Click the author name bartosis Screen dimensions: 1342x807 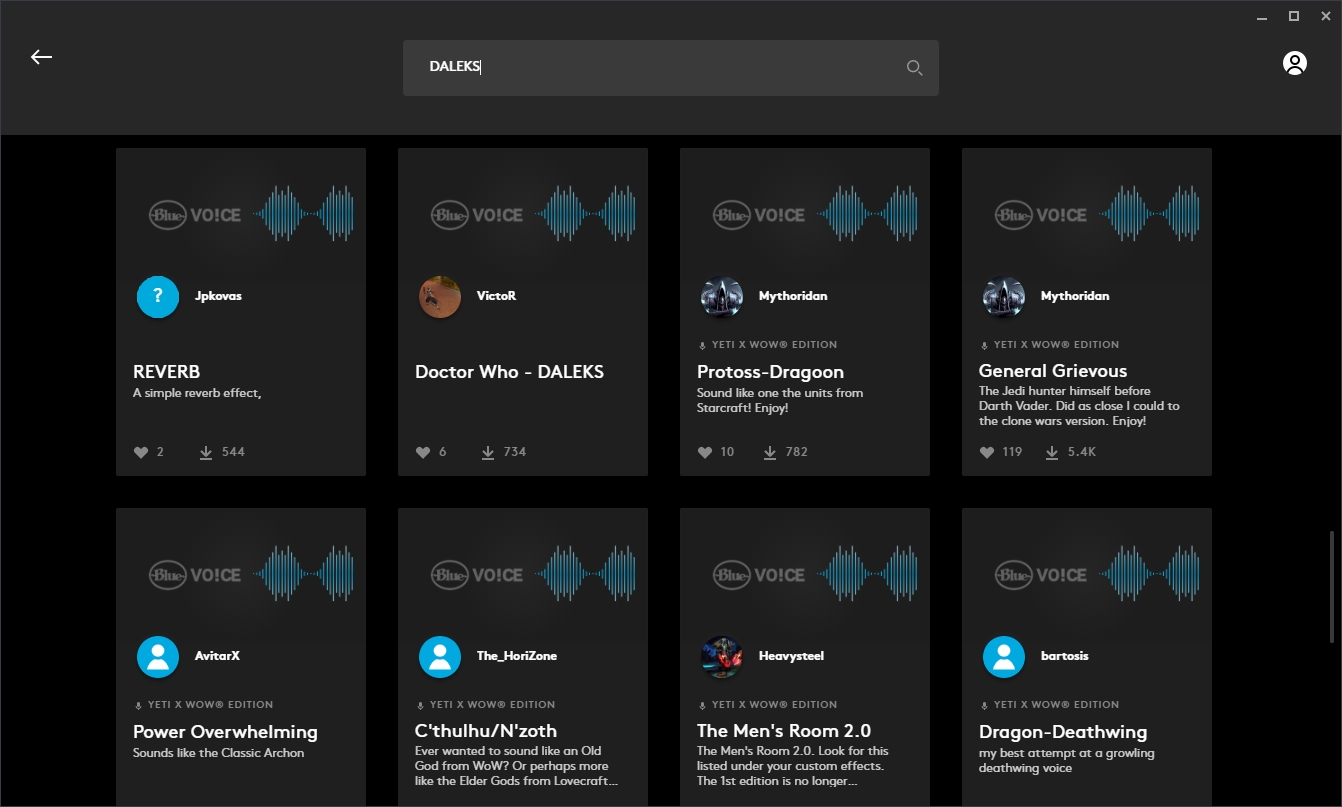click(1064, 656)
